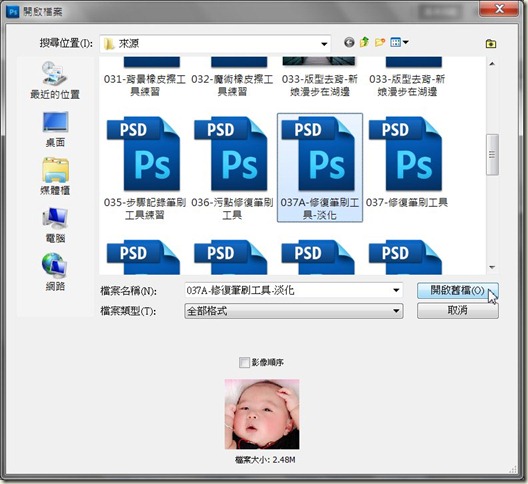528x484 pixels.
Task: Click the baby photo preview thumbnail
Action: pyautogui.click(x=262, y=414)
